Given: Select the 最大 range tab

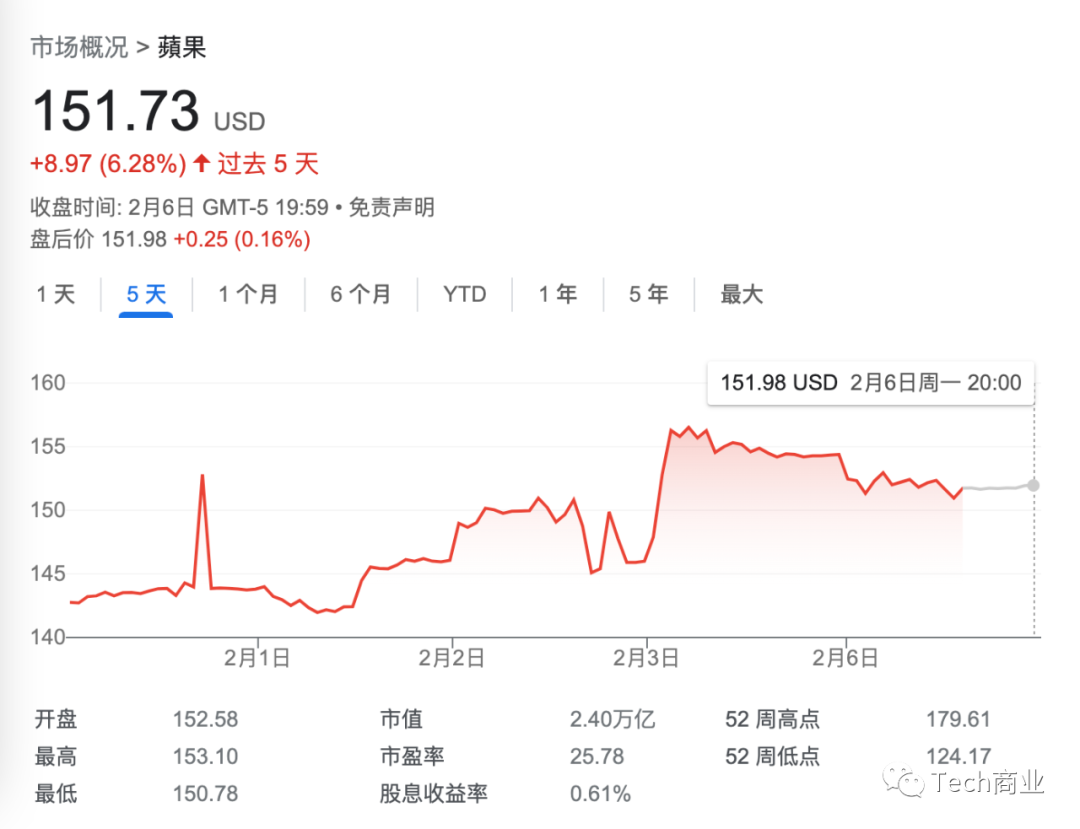Looking at the screenshot, I should [x=742, y=295].
